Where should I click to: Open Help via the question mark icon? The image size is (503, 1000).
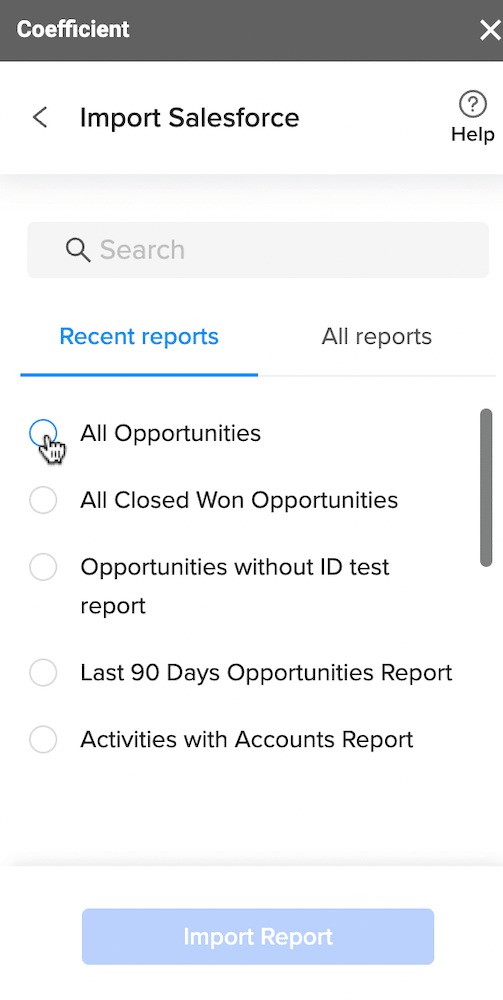pos(472,104)
